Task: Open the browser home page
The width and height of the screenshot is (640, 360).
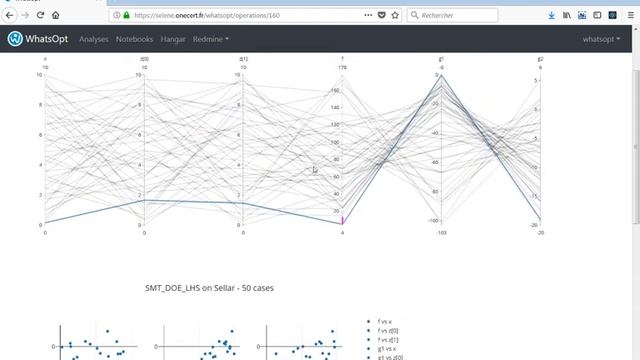Action: click(x=56, y=16)
